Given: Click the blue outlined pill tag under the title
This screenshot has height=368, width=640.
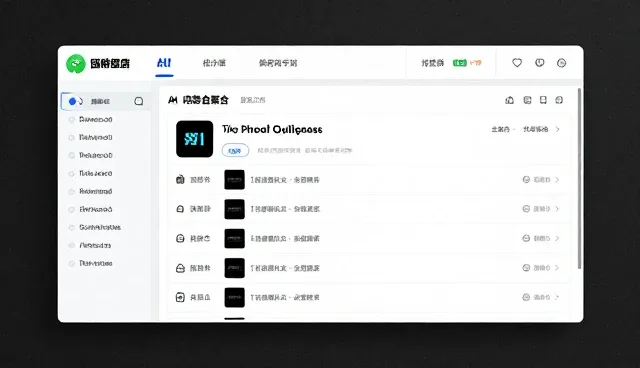Looking at the screenshot, I should (235, 151).
